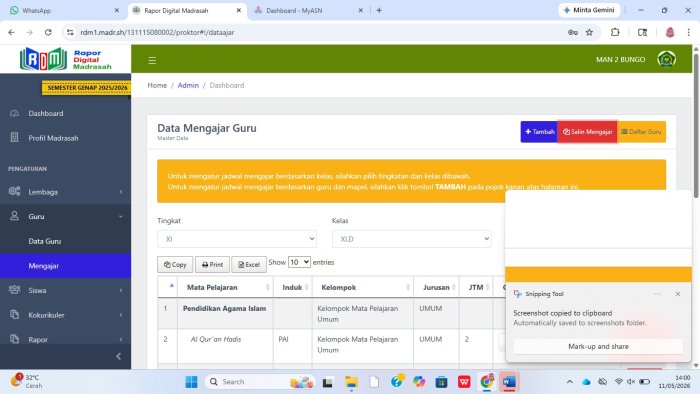This screenshot has height=394, width=700.
Task: Open the Show entries count dropdown
Action: [x=299, y=262]
